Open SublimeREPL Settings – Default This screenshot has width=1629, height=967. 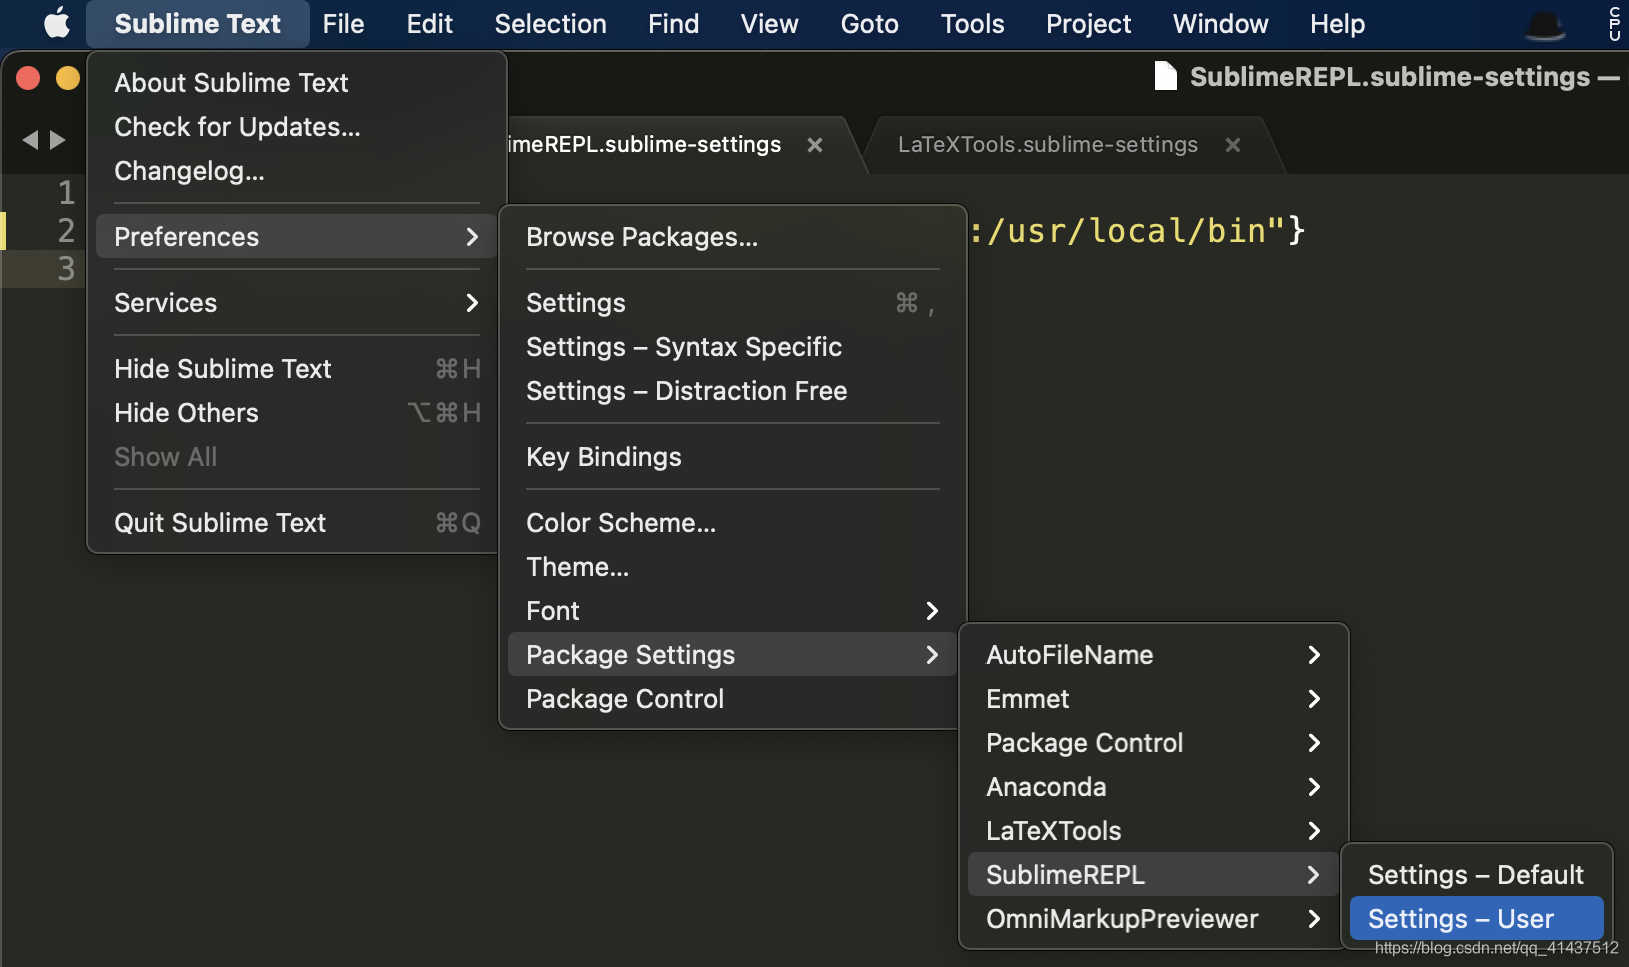[x=1476, y=875]
